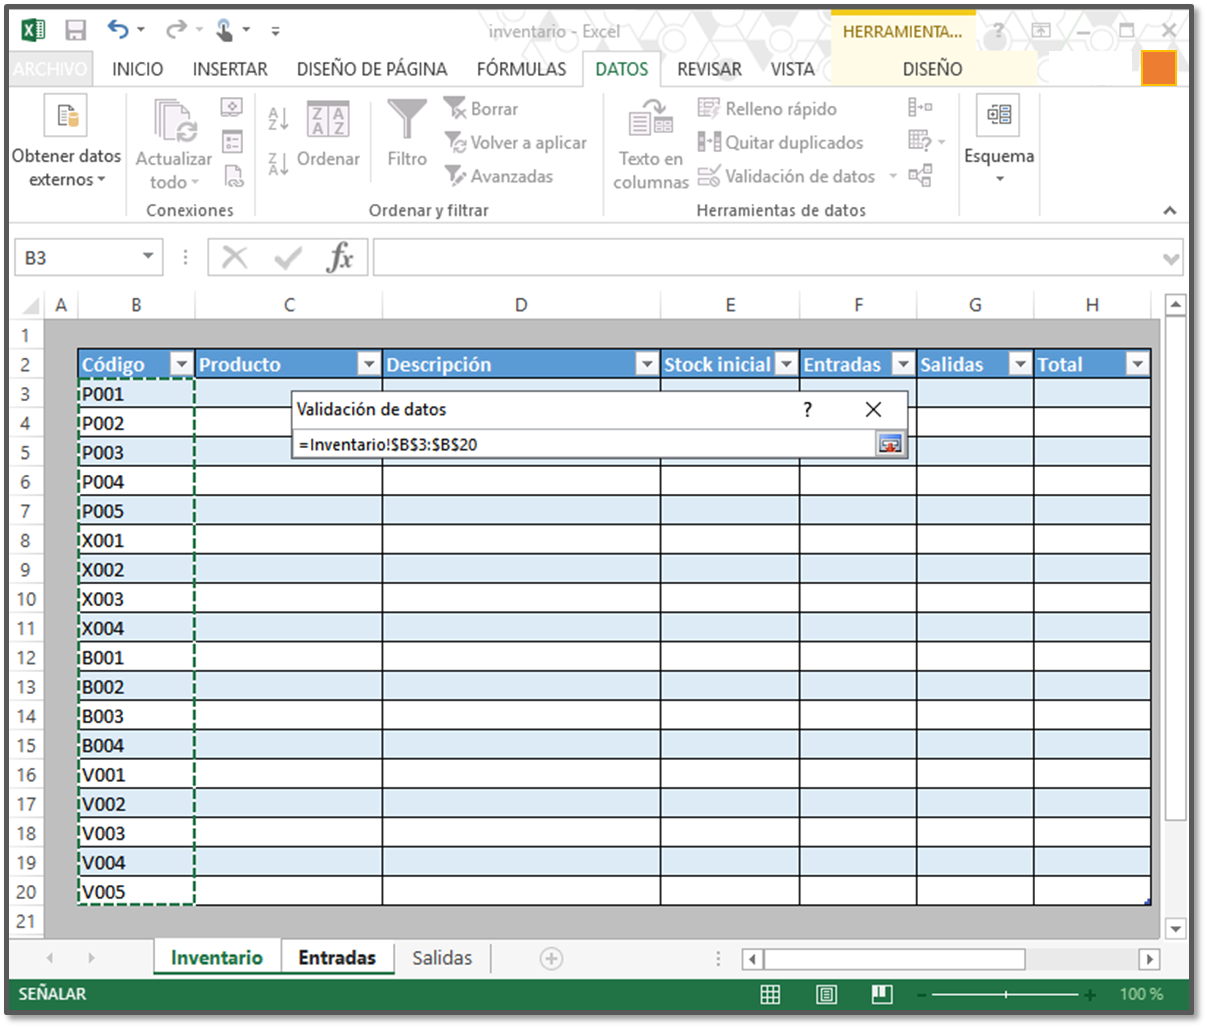Apply the Filtro tool in the ribbon
This screenshot has height=1028, width=1207.
point(406,137)
